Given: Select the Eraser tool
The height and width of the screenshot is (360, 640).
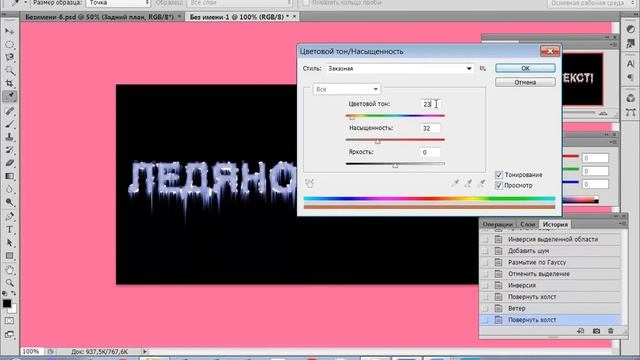Looking at the screenshot, I should (x=10, y=163).
